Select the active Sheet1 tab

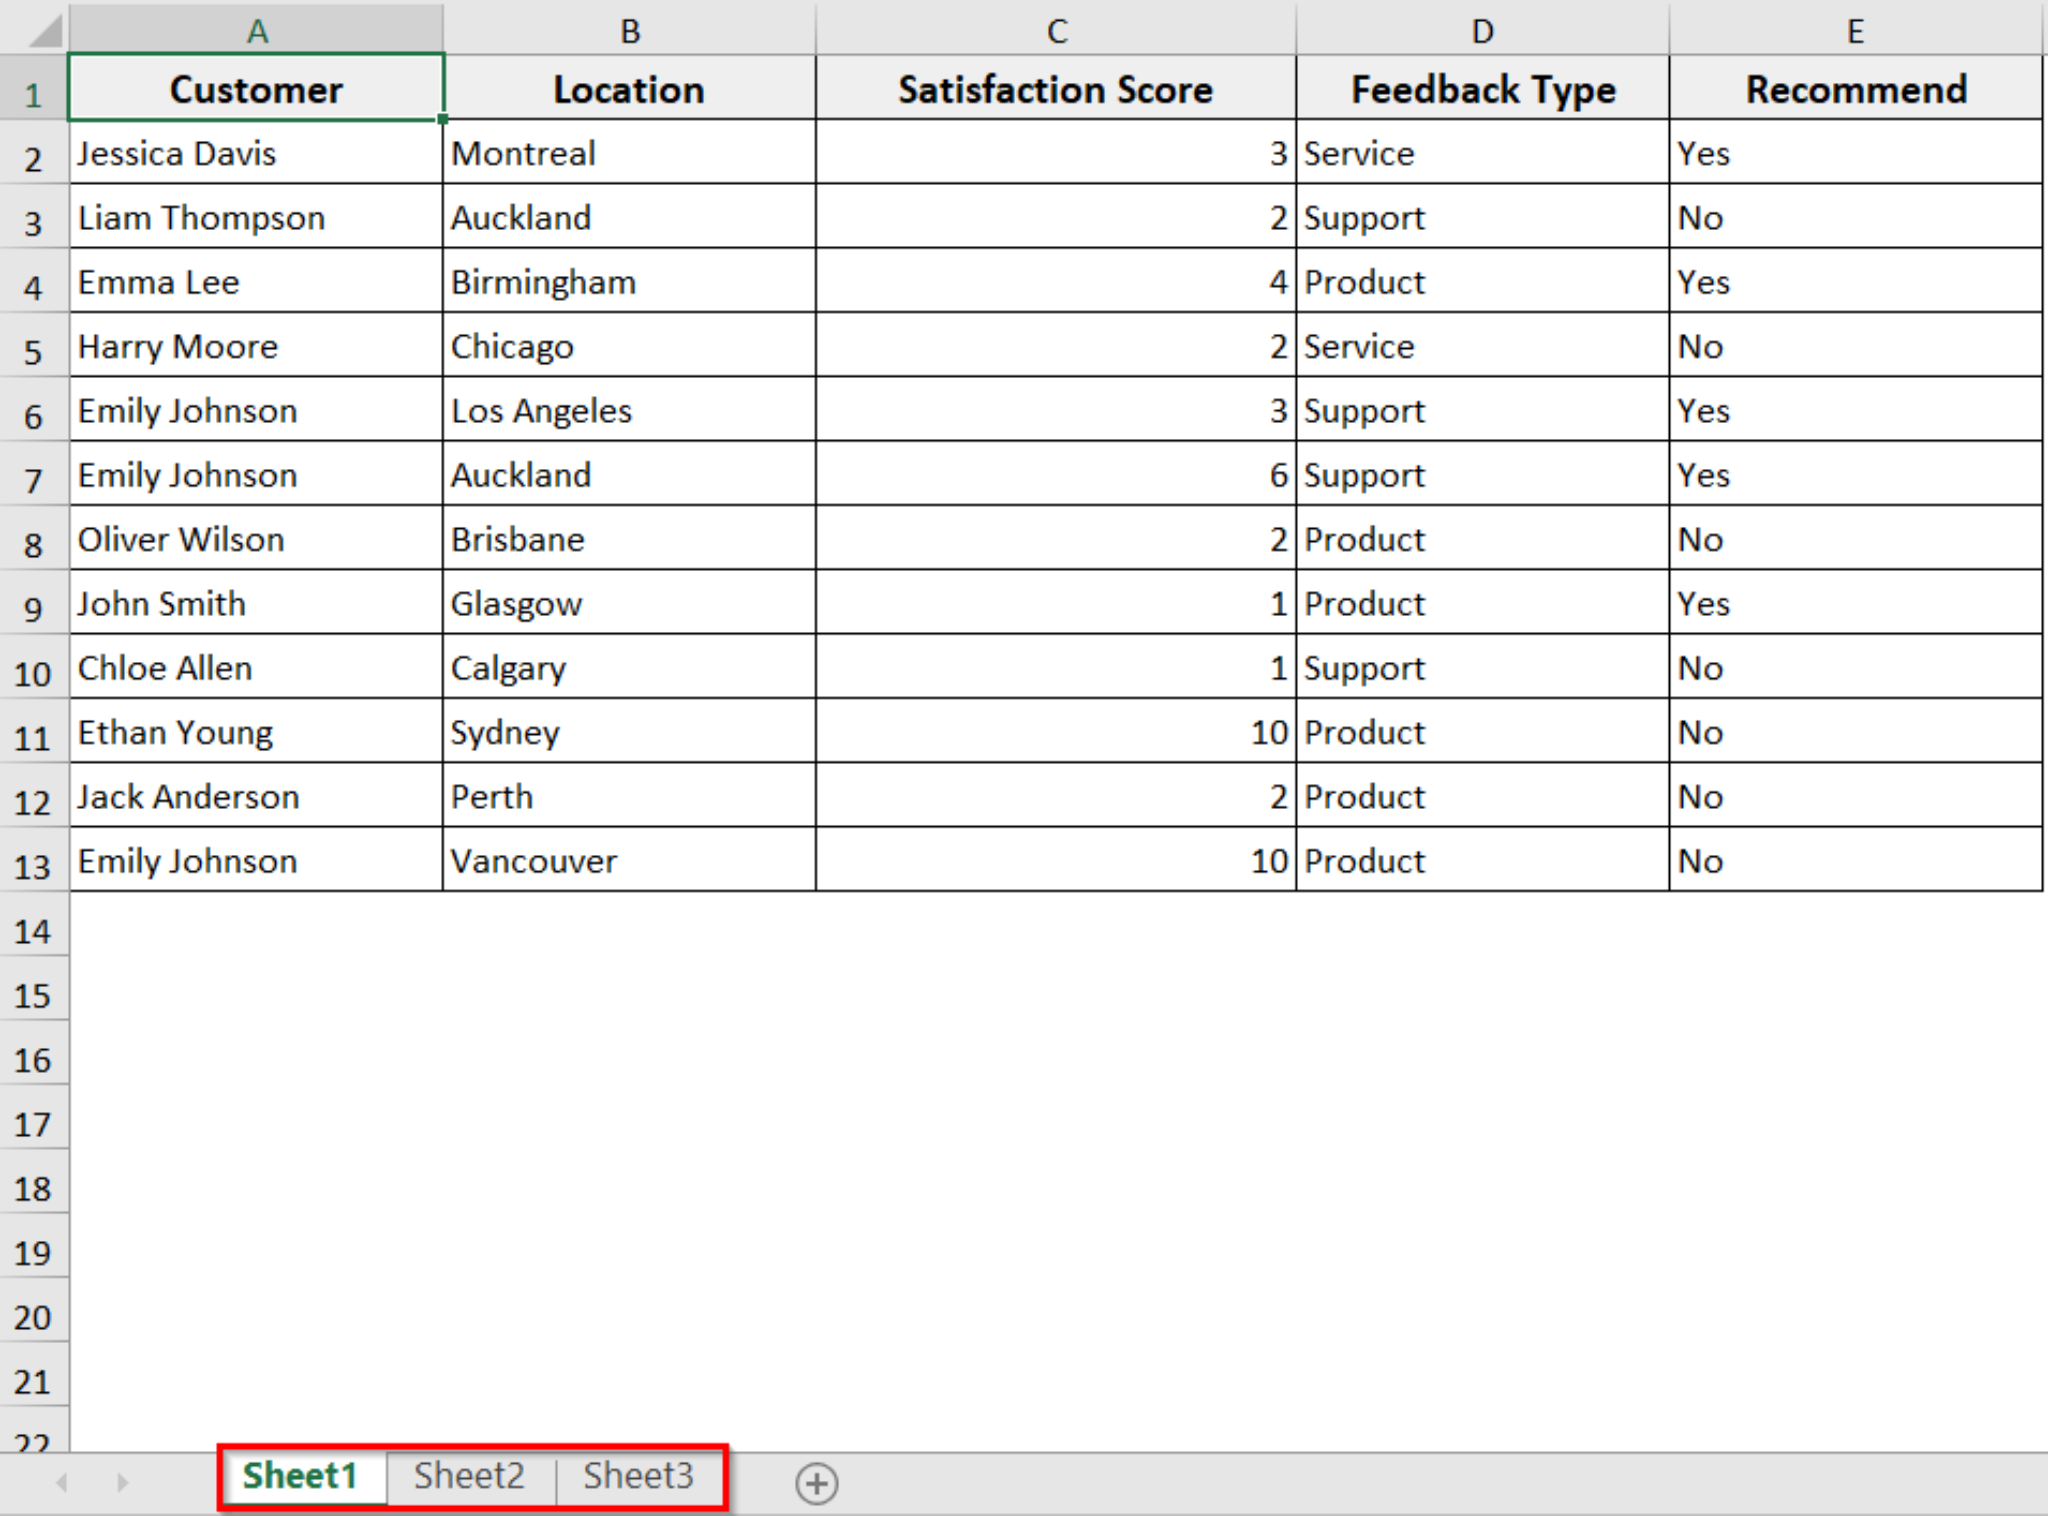point(302,1477)
